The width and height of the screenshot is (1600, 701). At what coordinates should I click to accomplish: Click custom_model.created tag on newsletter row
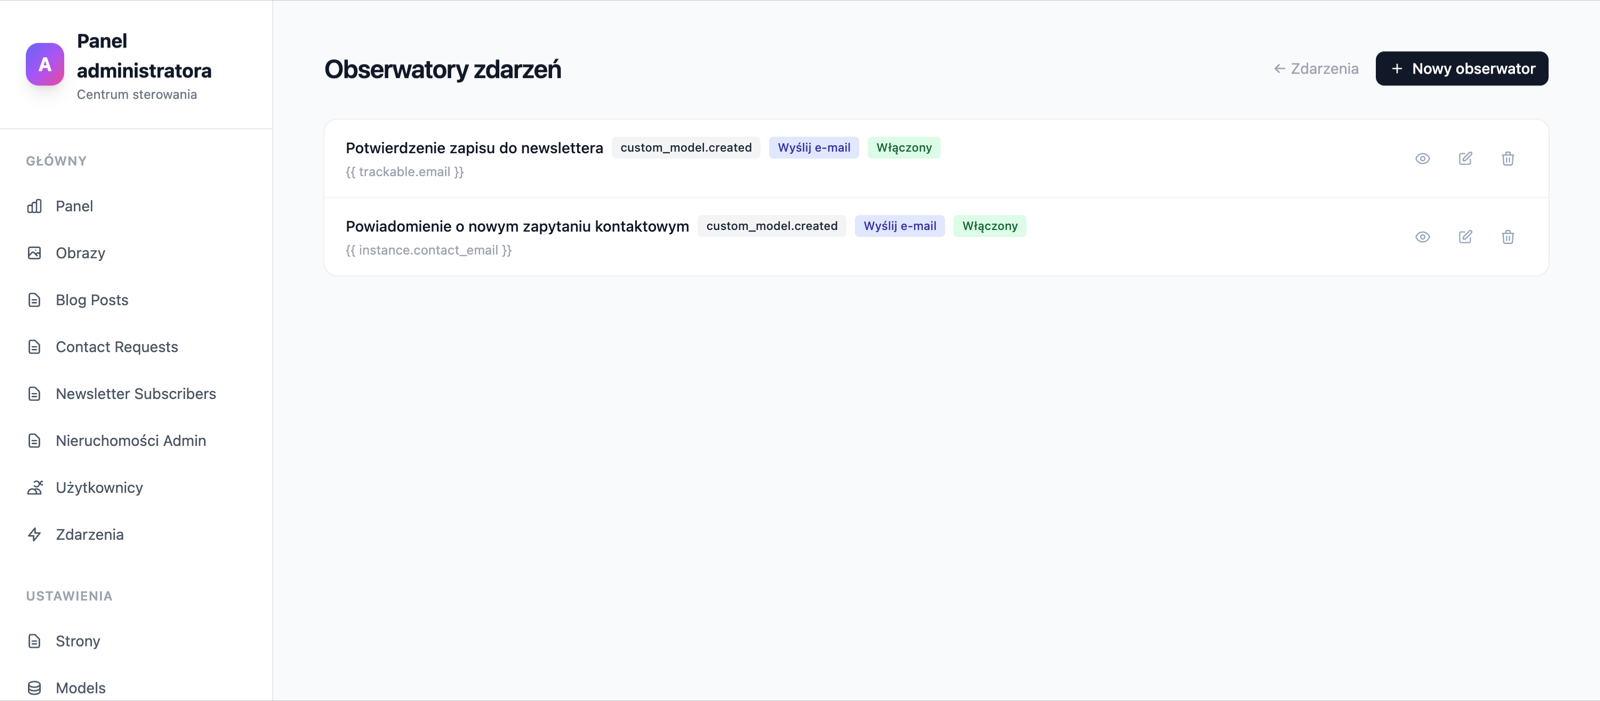click(686, 148)
